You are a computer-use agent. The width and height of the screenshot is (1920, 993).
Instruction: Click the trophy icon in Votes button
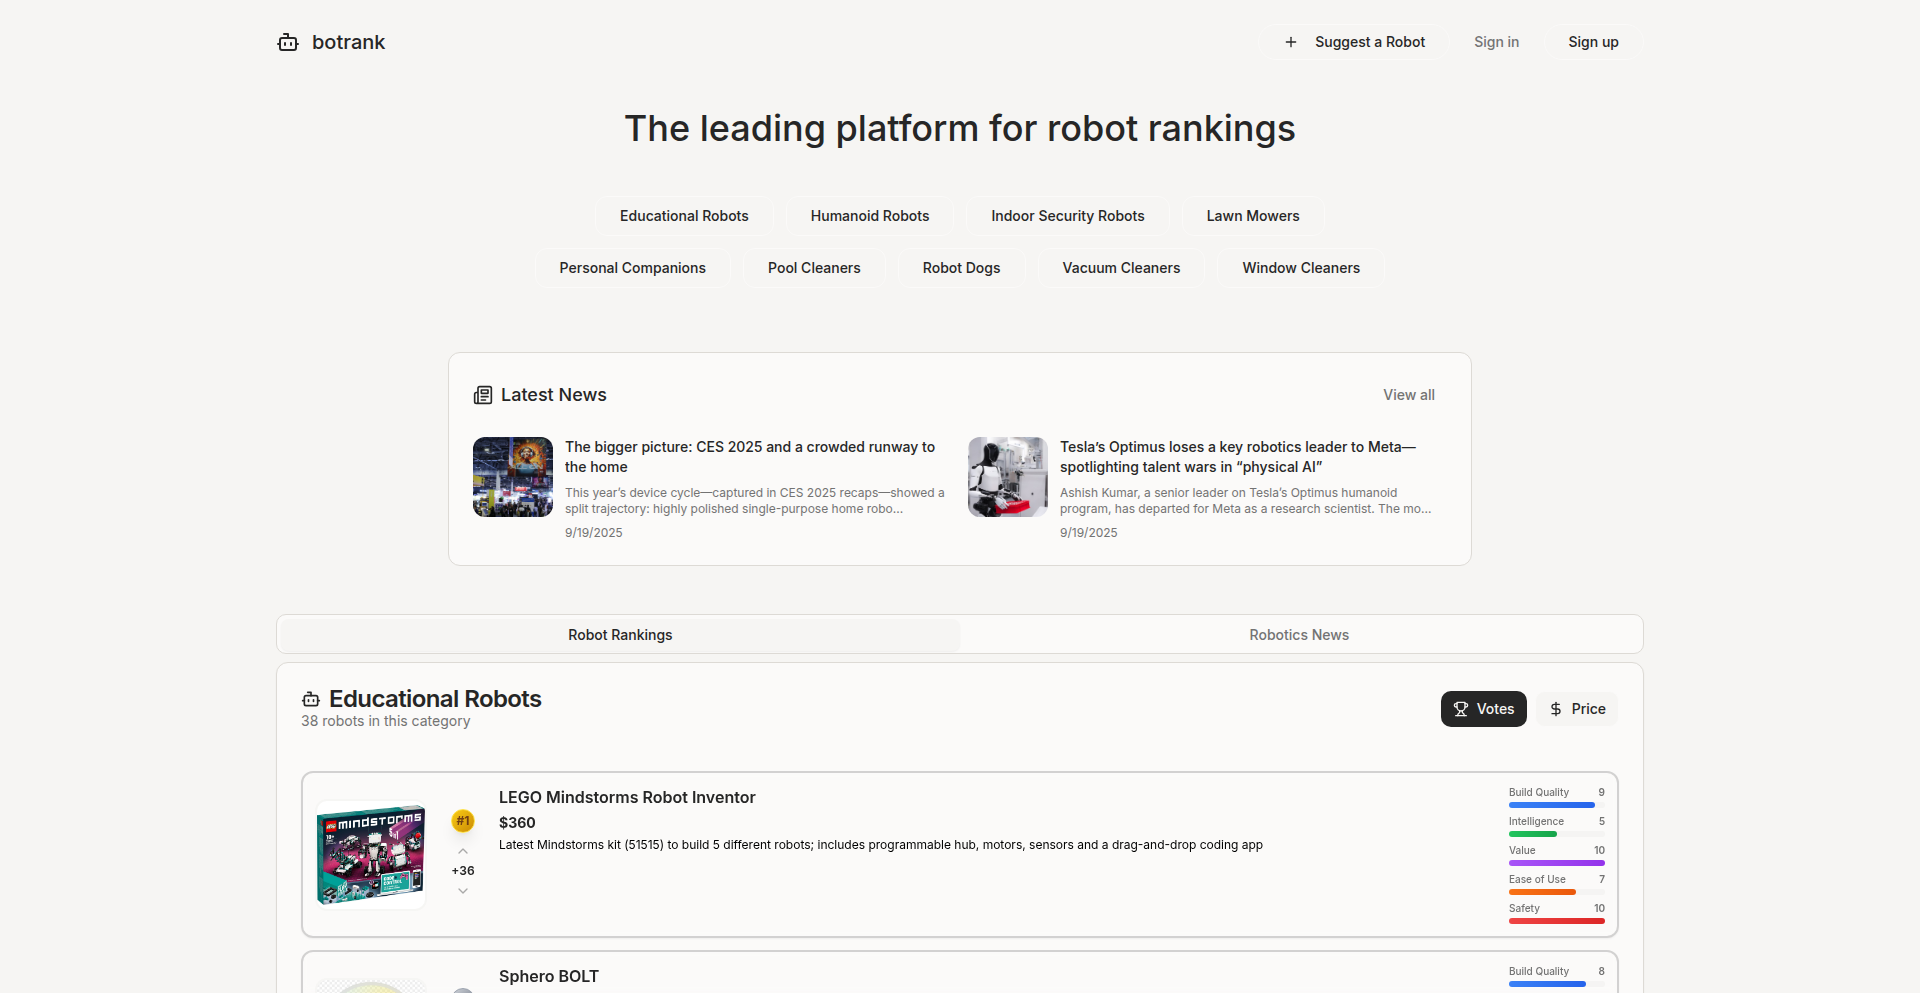point(1461,709)
